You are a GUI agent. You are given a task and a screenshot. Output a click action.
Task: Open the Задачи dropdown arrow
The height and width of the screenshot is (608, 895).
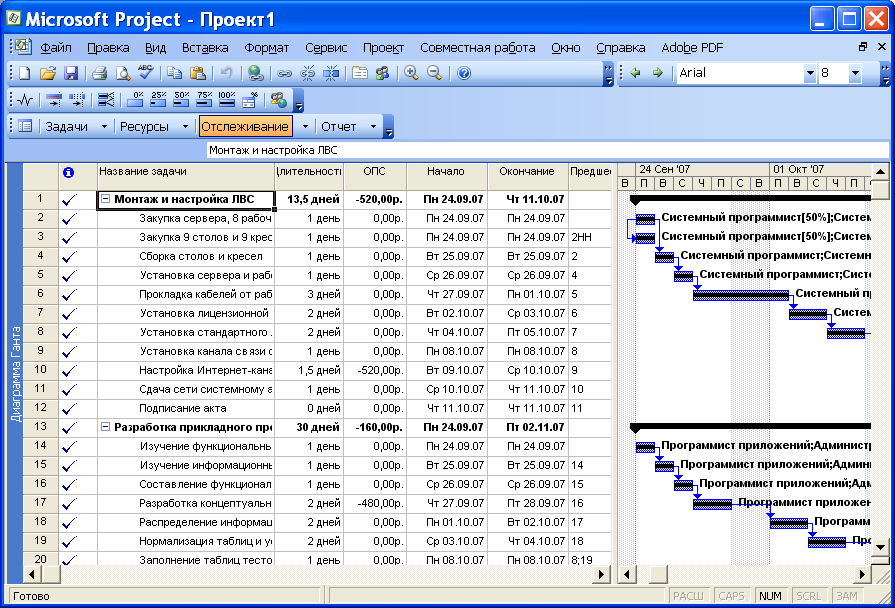104,127
